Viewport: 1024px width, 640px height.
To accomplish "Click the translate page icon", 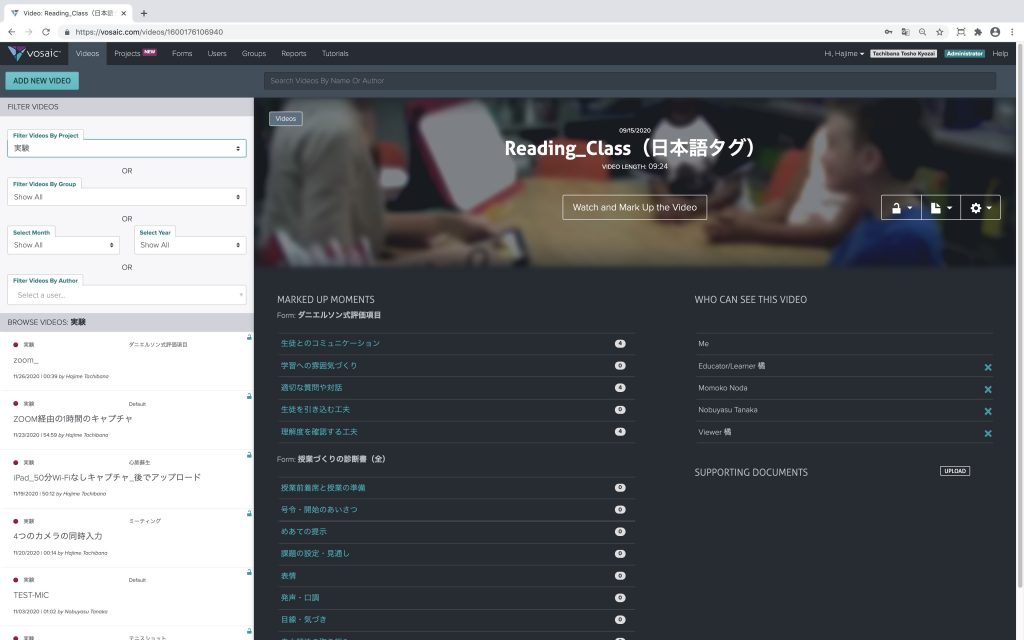I will coord(905,31).
